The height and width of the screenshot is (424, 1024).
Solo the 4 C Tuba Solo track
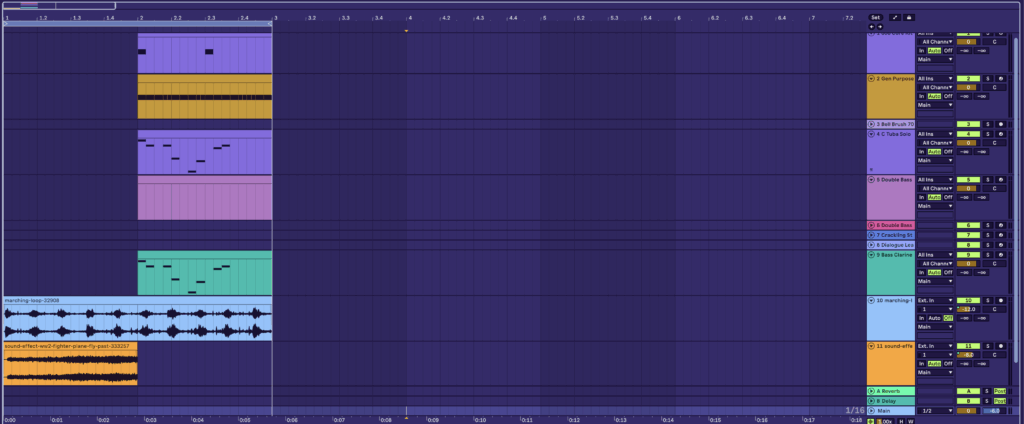pyautogui.click(x=986, y=134)
